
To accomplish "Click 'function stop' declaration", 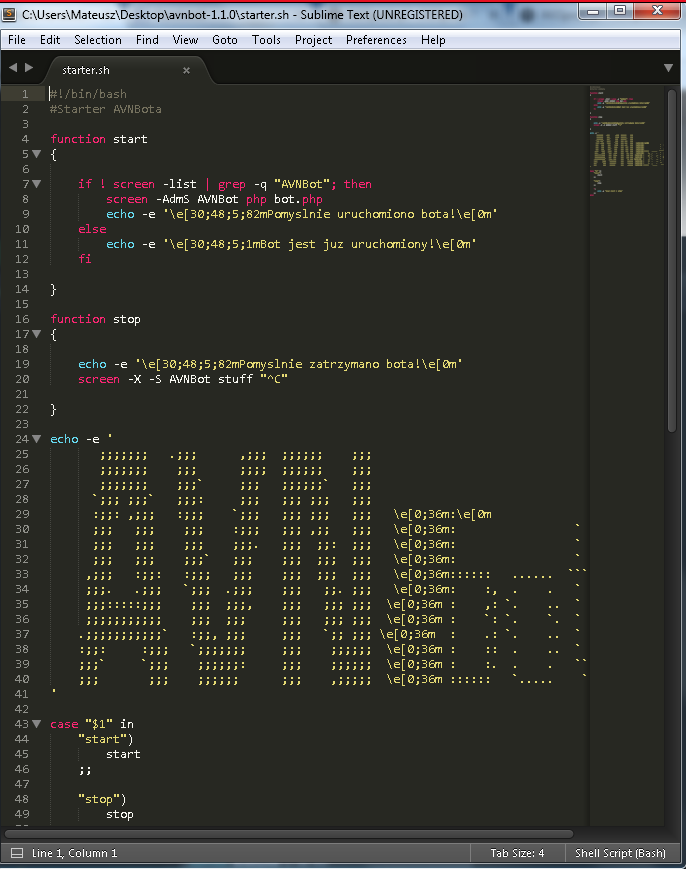I will coord(95,319).
